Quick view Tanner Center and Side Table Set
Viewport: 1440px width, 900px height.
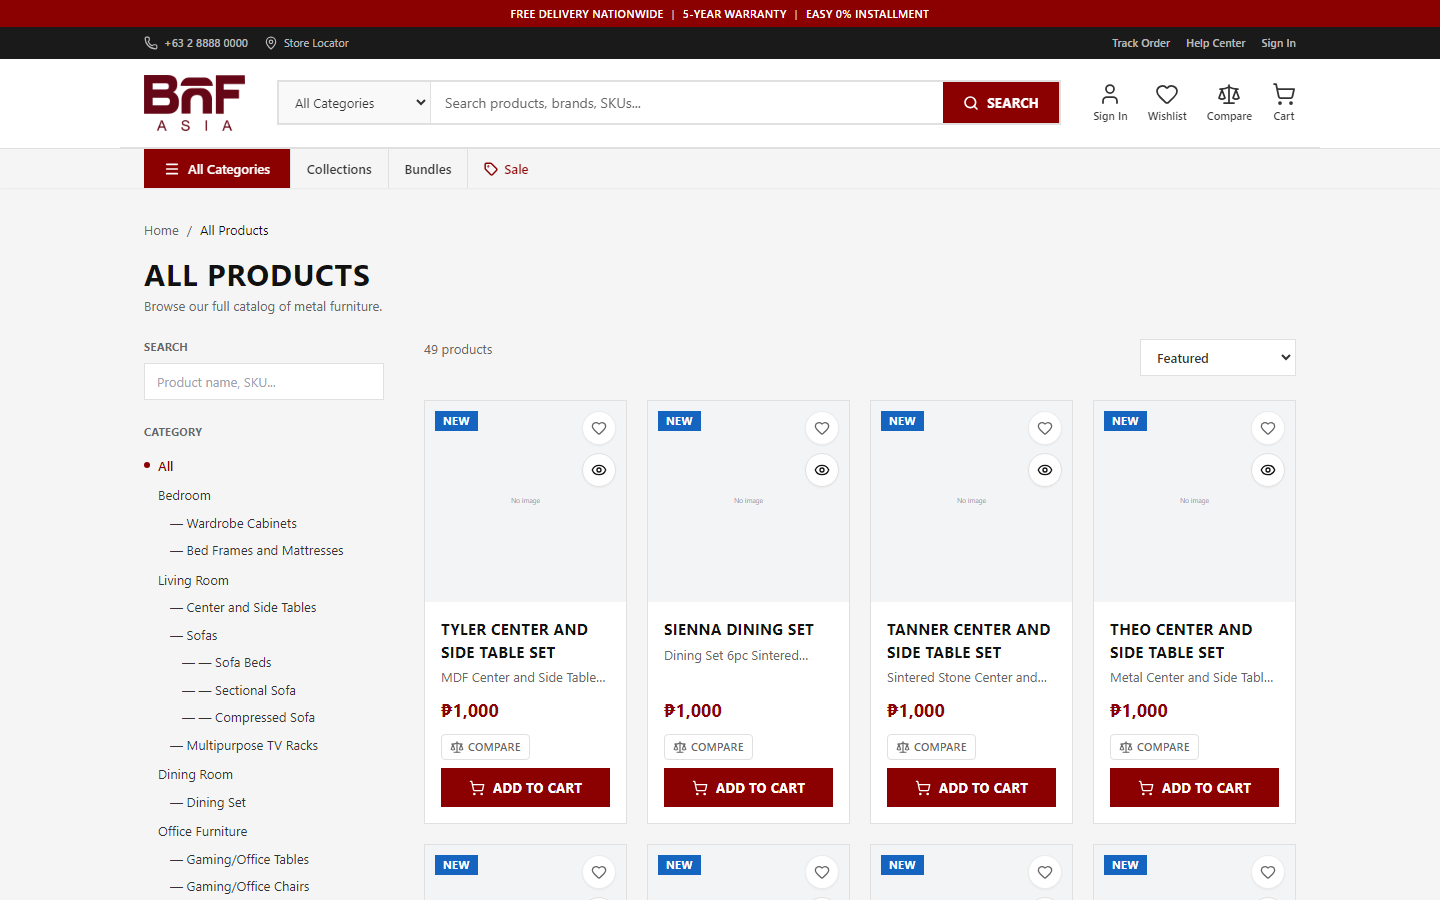pos(1045,470)
